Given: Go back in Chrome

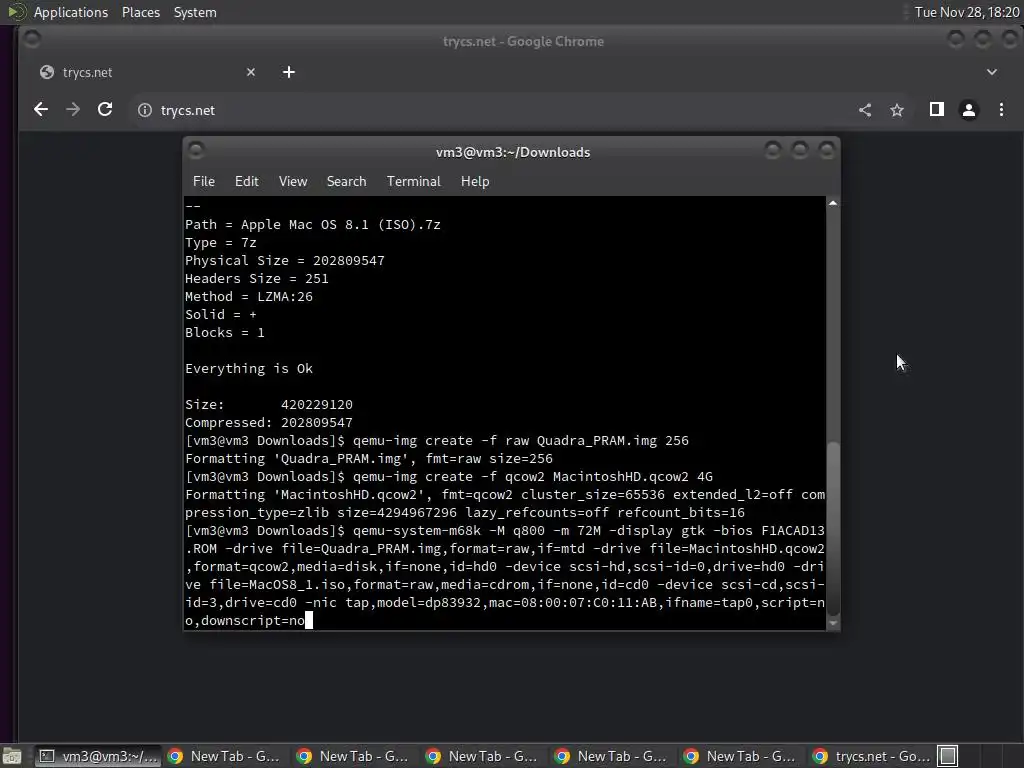Looking at the screenshot, I should 40,110.
